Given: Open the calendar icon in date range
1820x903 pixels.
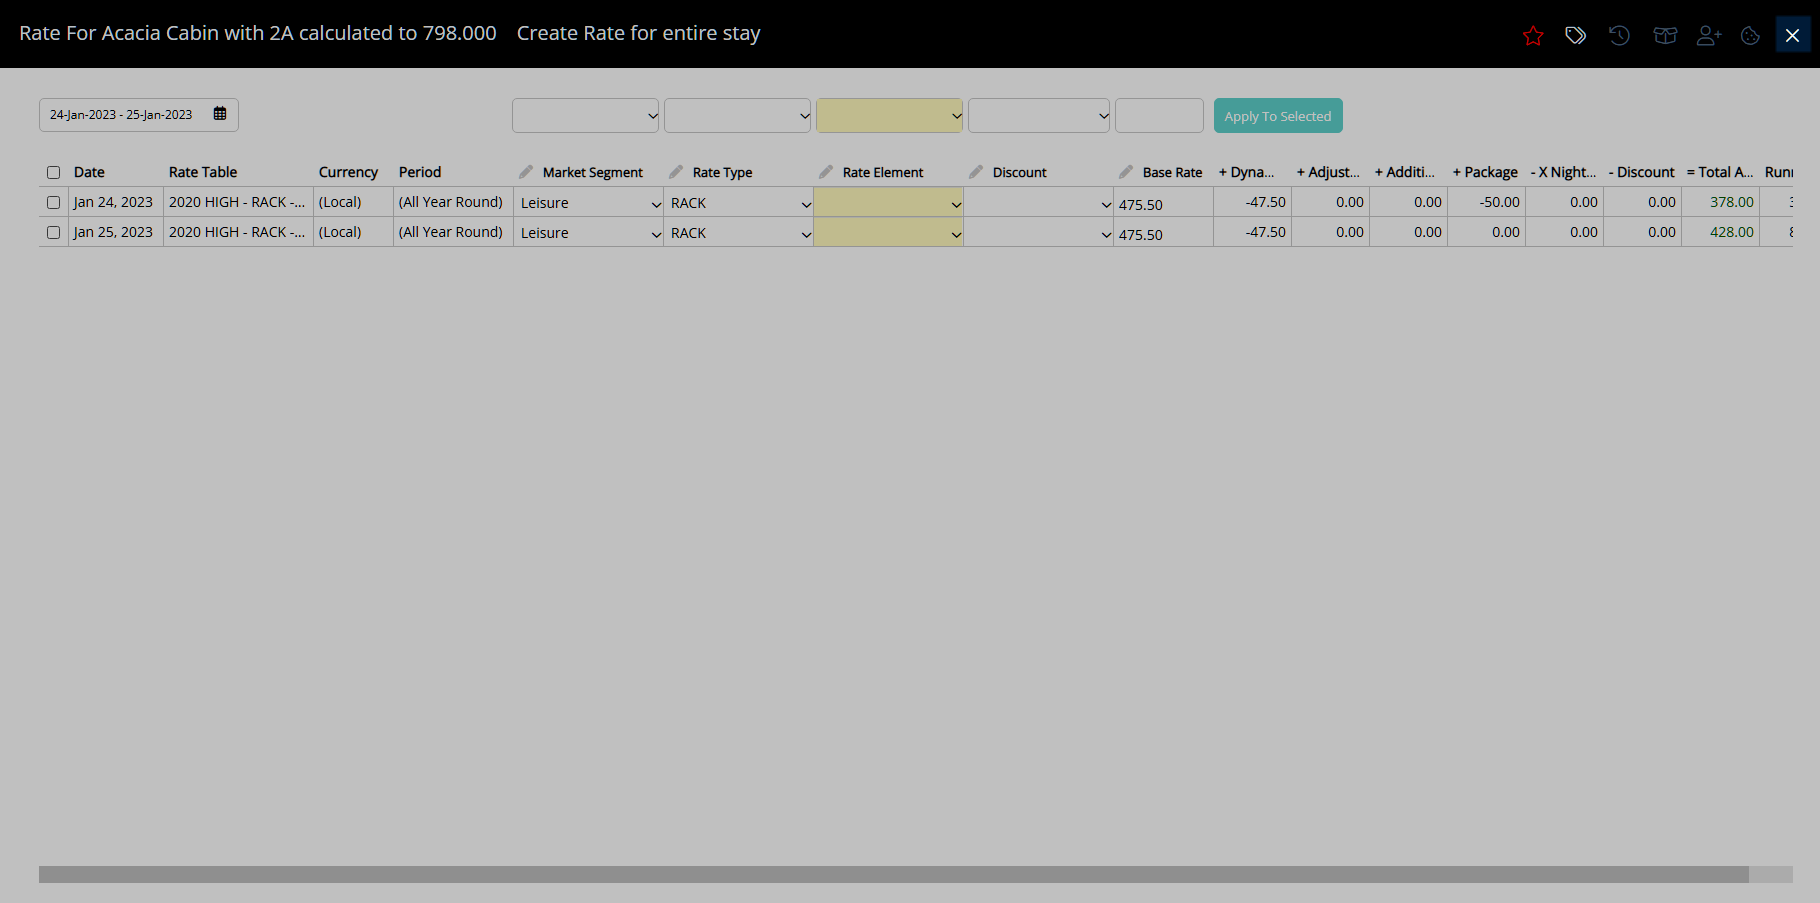Looking at the screenshot, I should tap(220, 114).
